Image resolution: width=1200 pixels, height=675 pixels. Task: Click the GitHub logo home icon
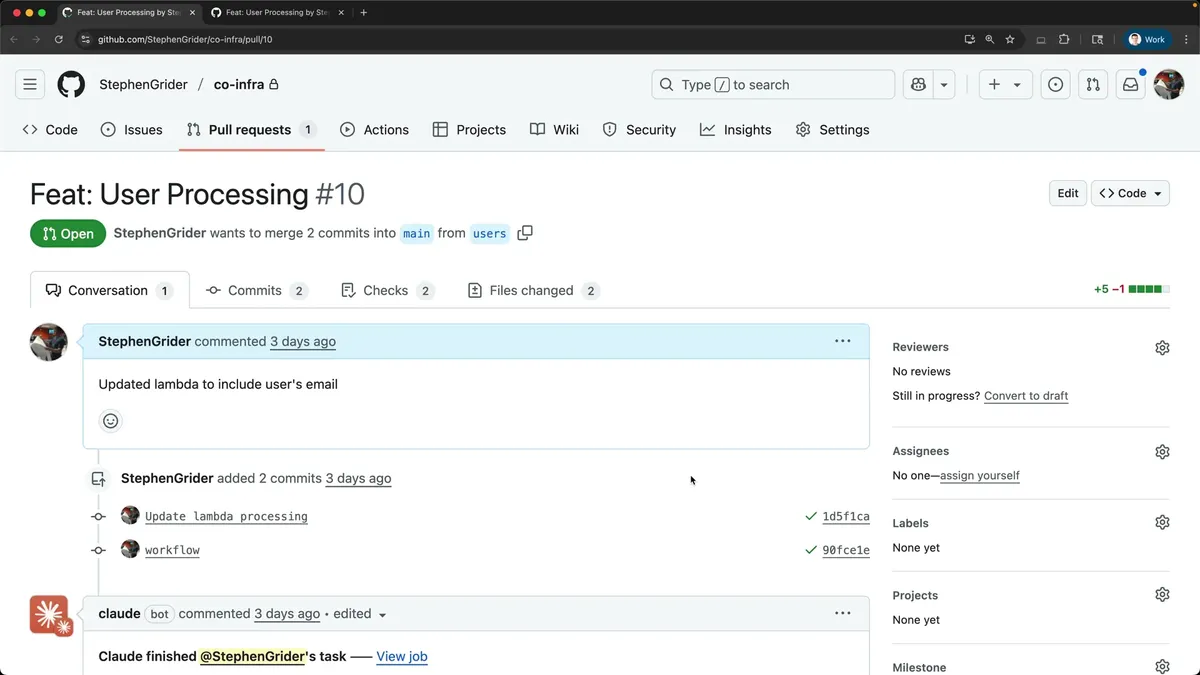[x=71, y=85]
